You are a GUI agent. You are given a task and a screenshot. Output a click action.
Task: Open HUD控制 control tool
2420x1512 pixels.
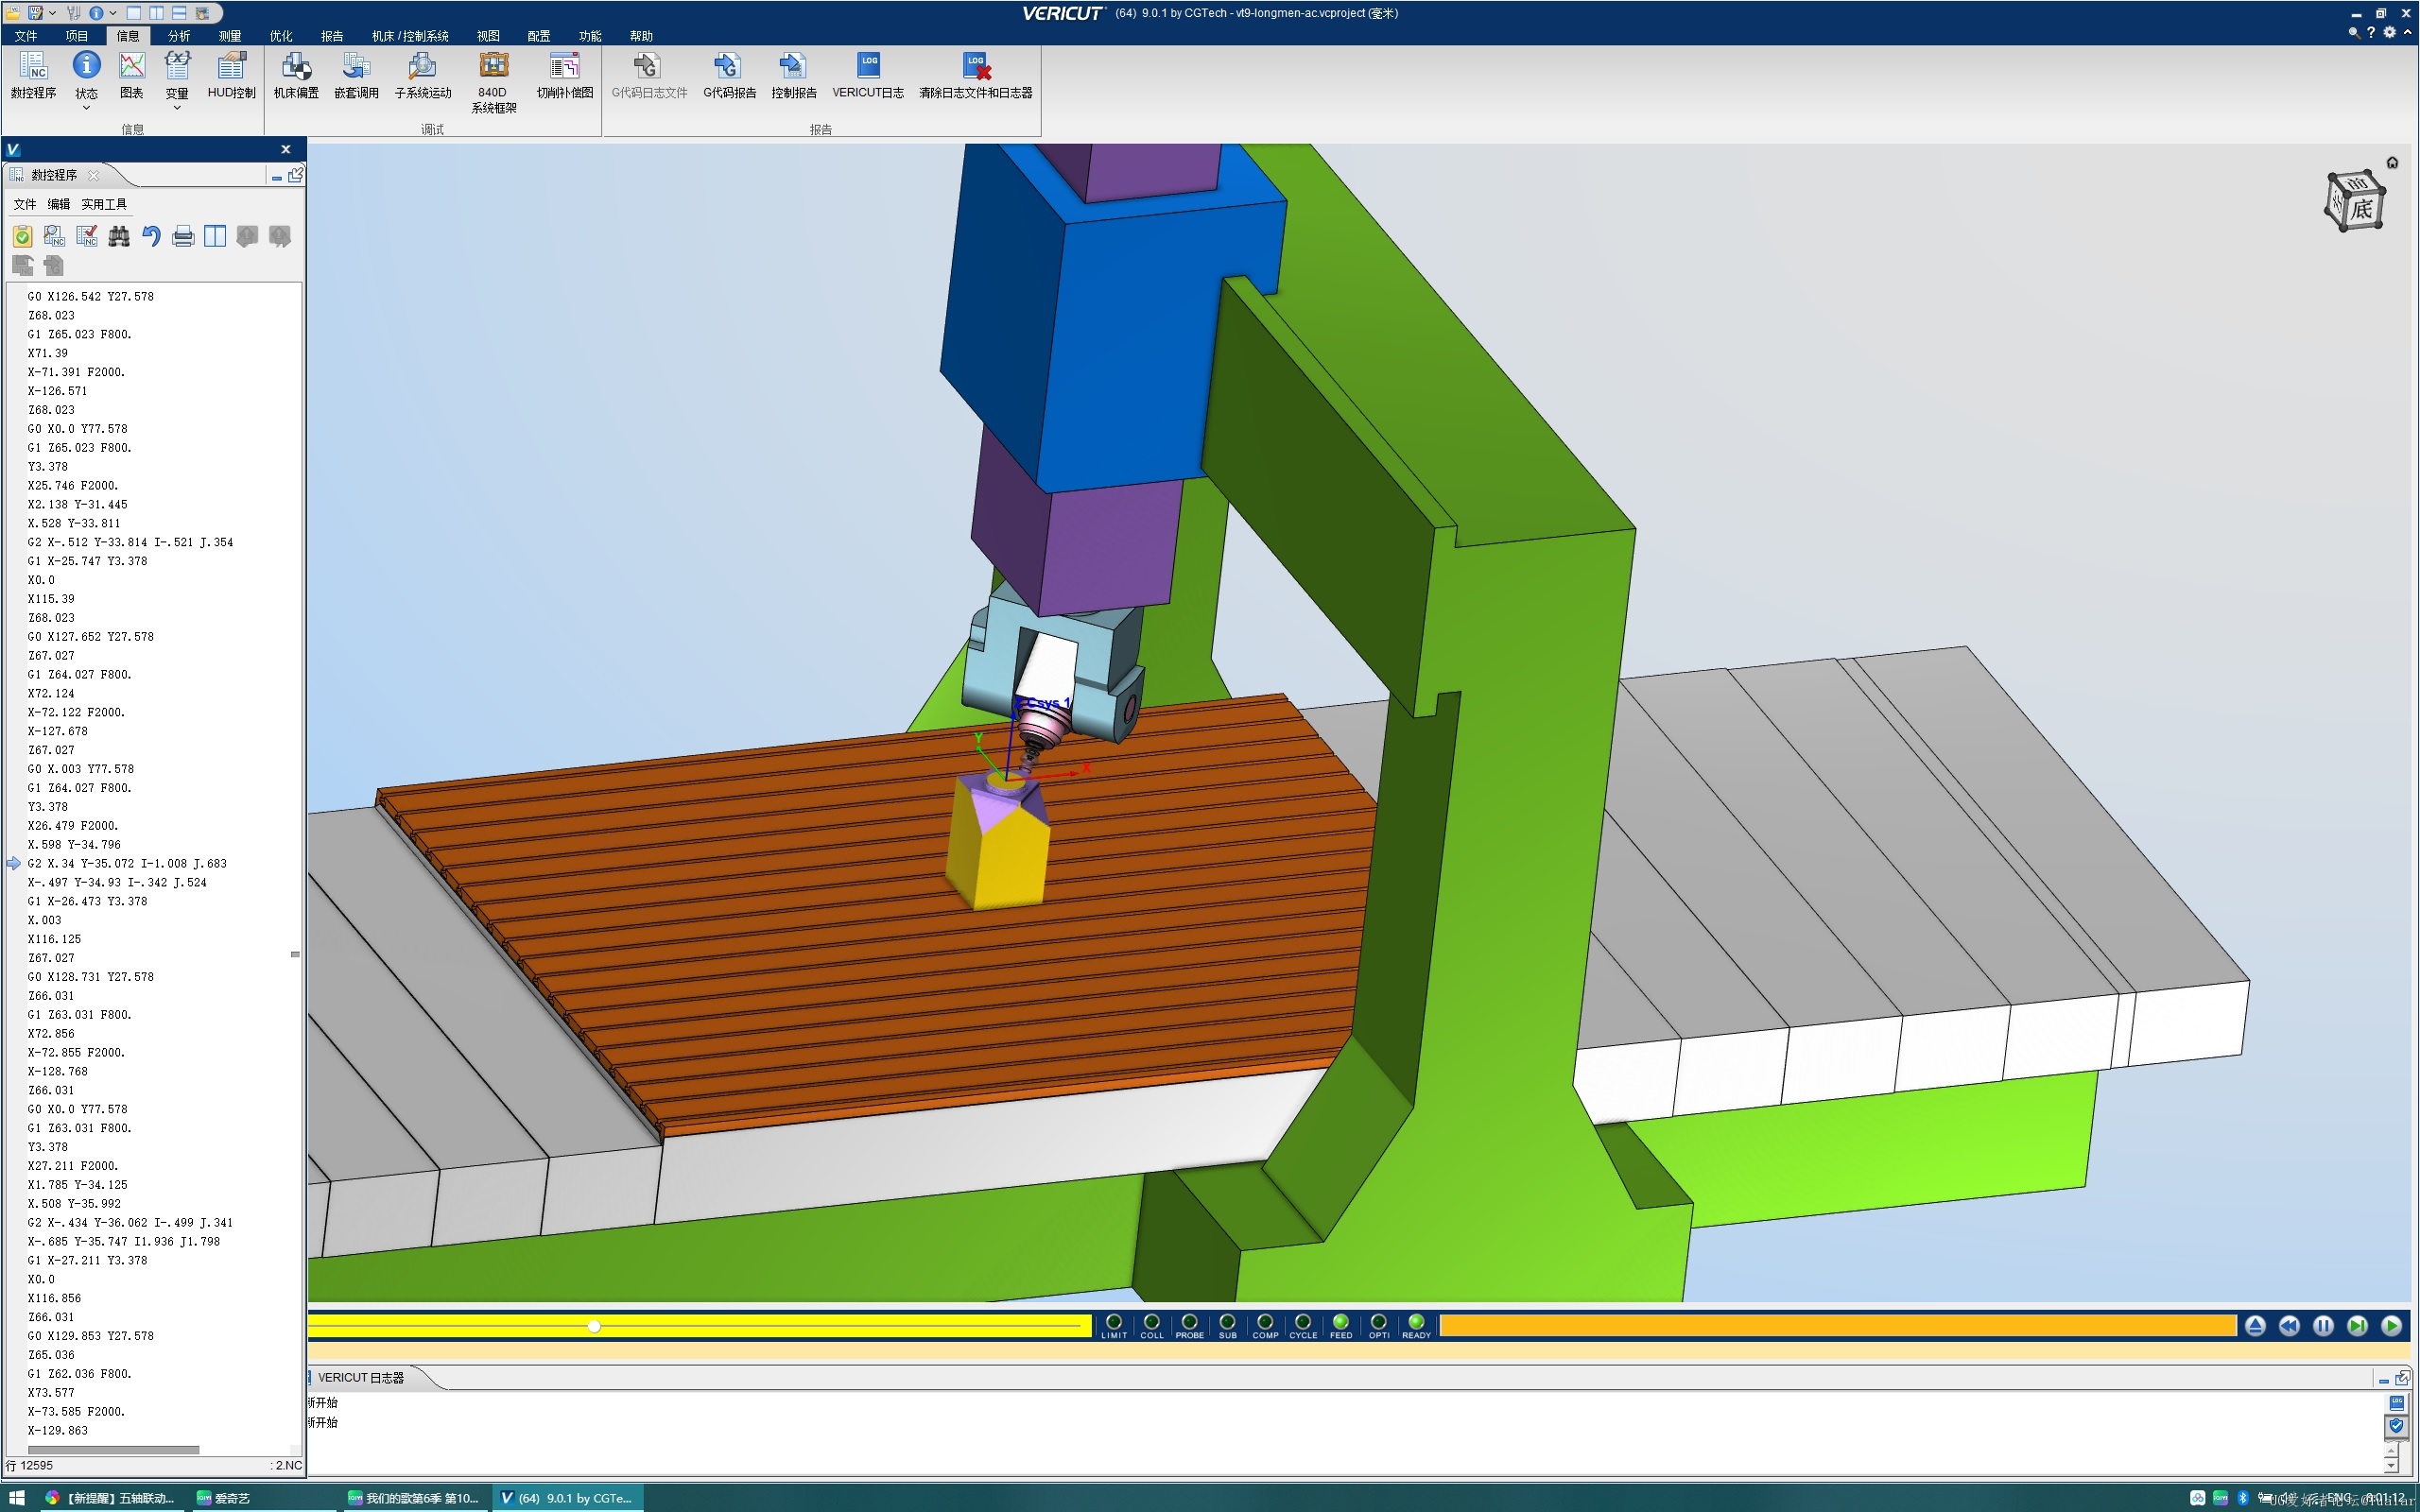(x=231, y=76)
